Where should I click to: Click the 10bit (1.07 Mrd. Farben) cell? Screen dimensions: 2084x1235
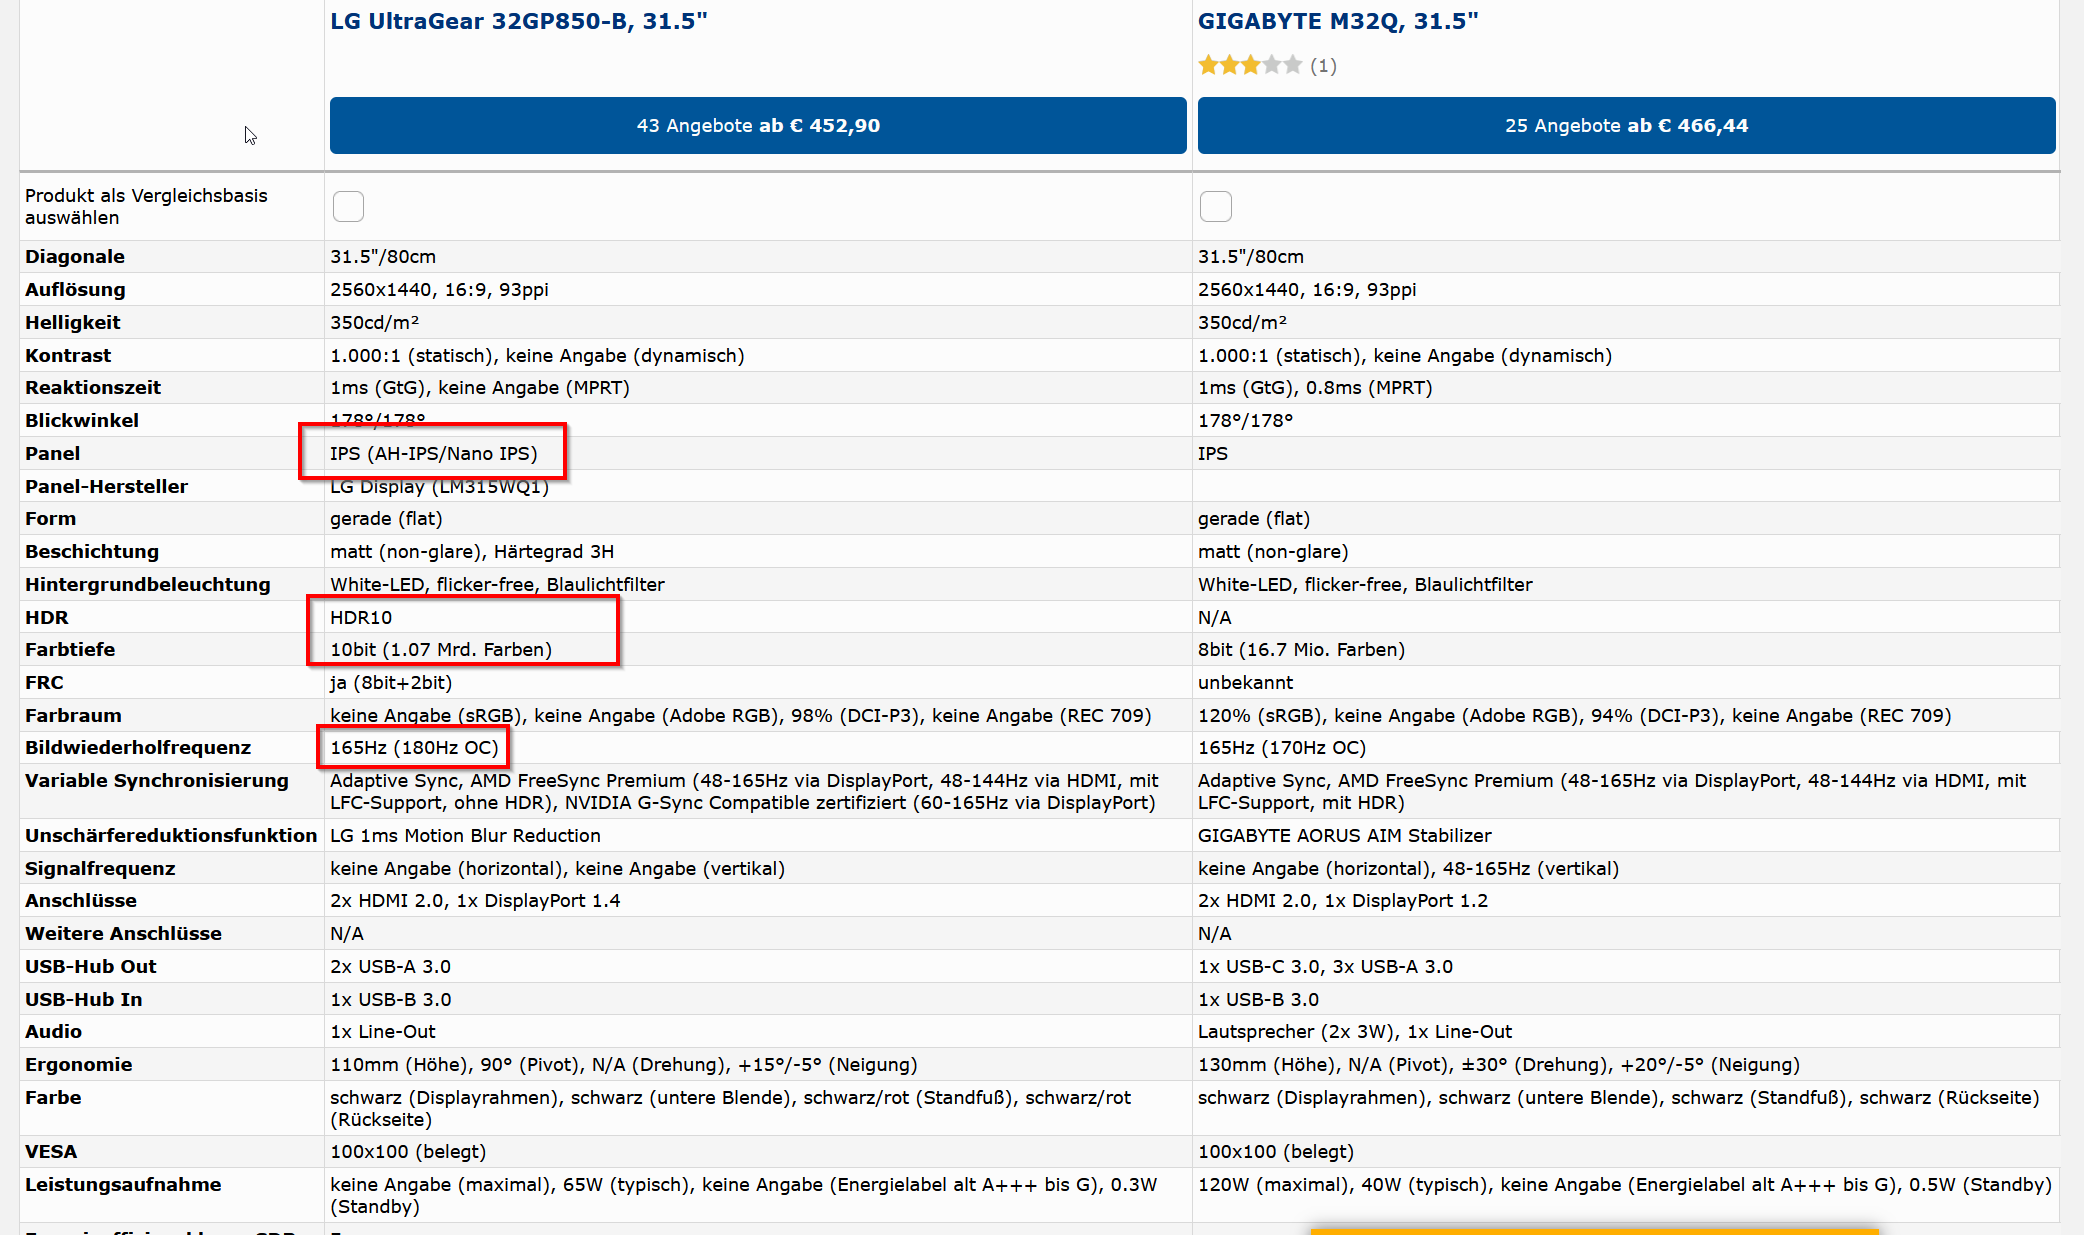440,649
